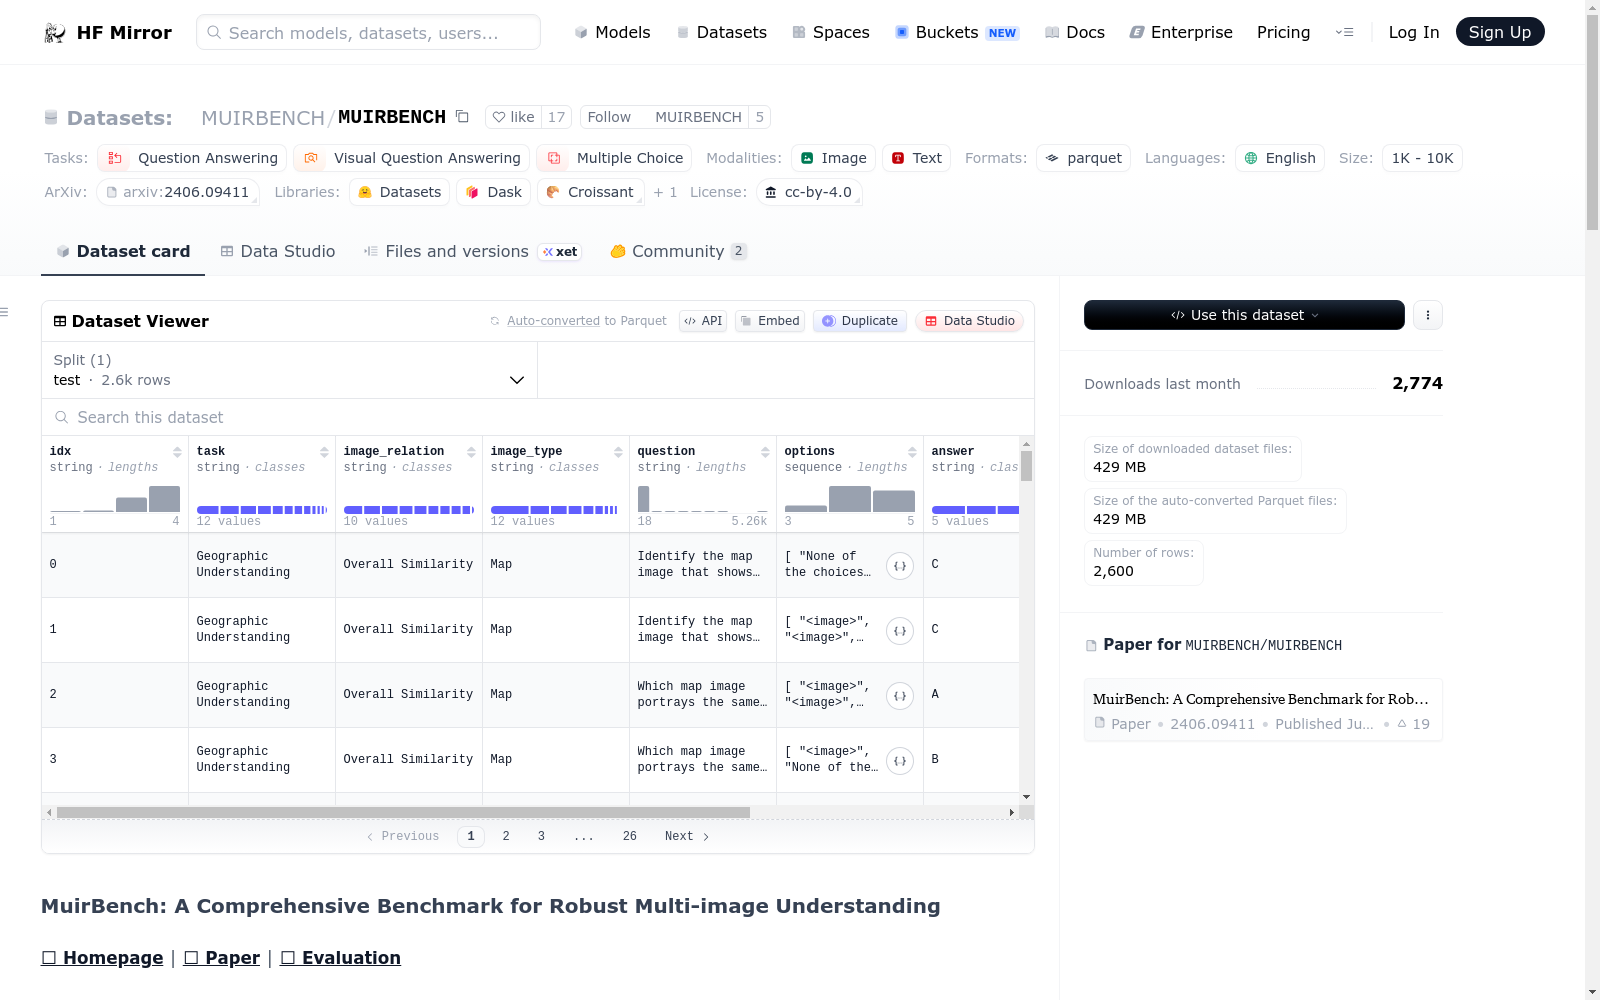Filter by Image modality tag
This screenshot has height=1000, width=1600.
[x=834, y=158]
